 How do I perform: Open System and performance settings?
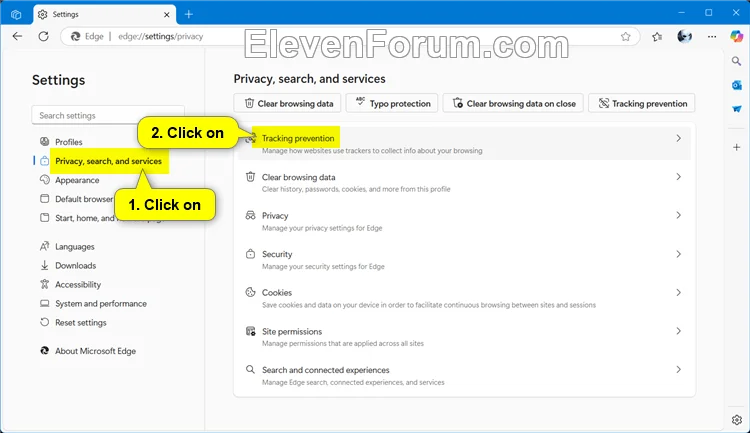[x=100, y=303]
